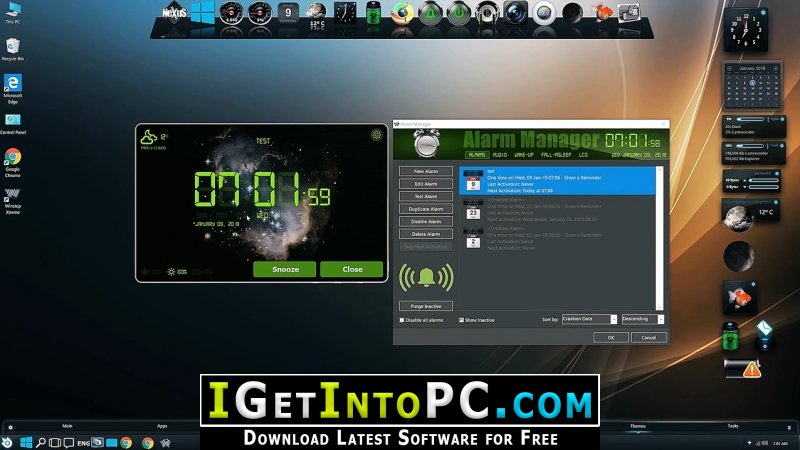The width and height of the screenshot is (800, 450).
Task: Switch to the Alarms tab
Action: [477, 155]
